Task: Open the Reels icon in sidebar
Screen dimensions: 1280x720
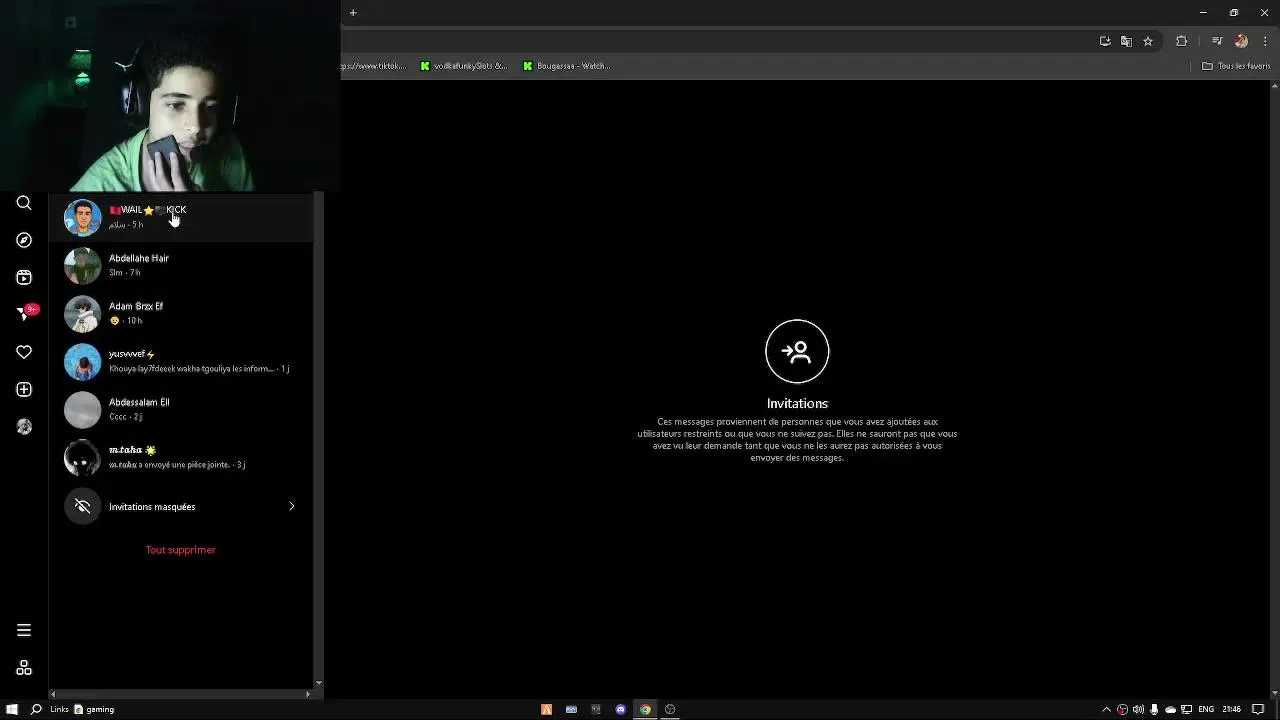Action: click(24, 277)
